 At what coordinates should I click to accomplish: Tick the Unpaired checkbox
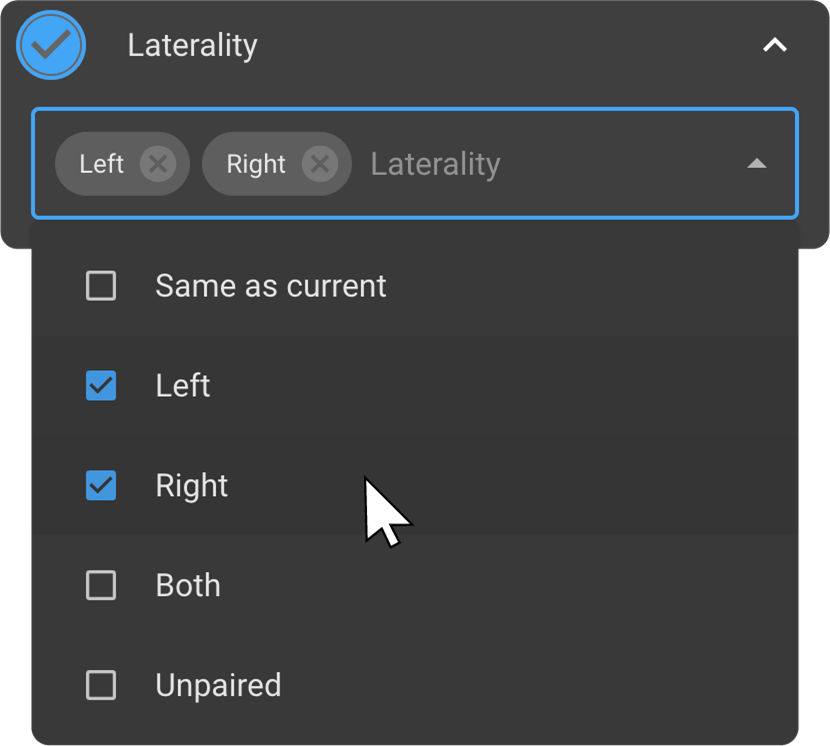pyautogui.click(x=101, y=685)
